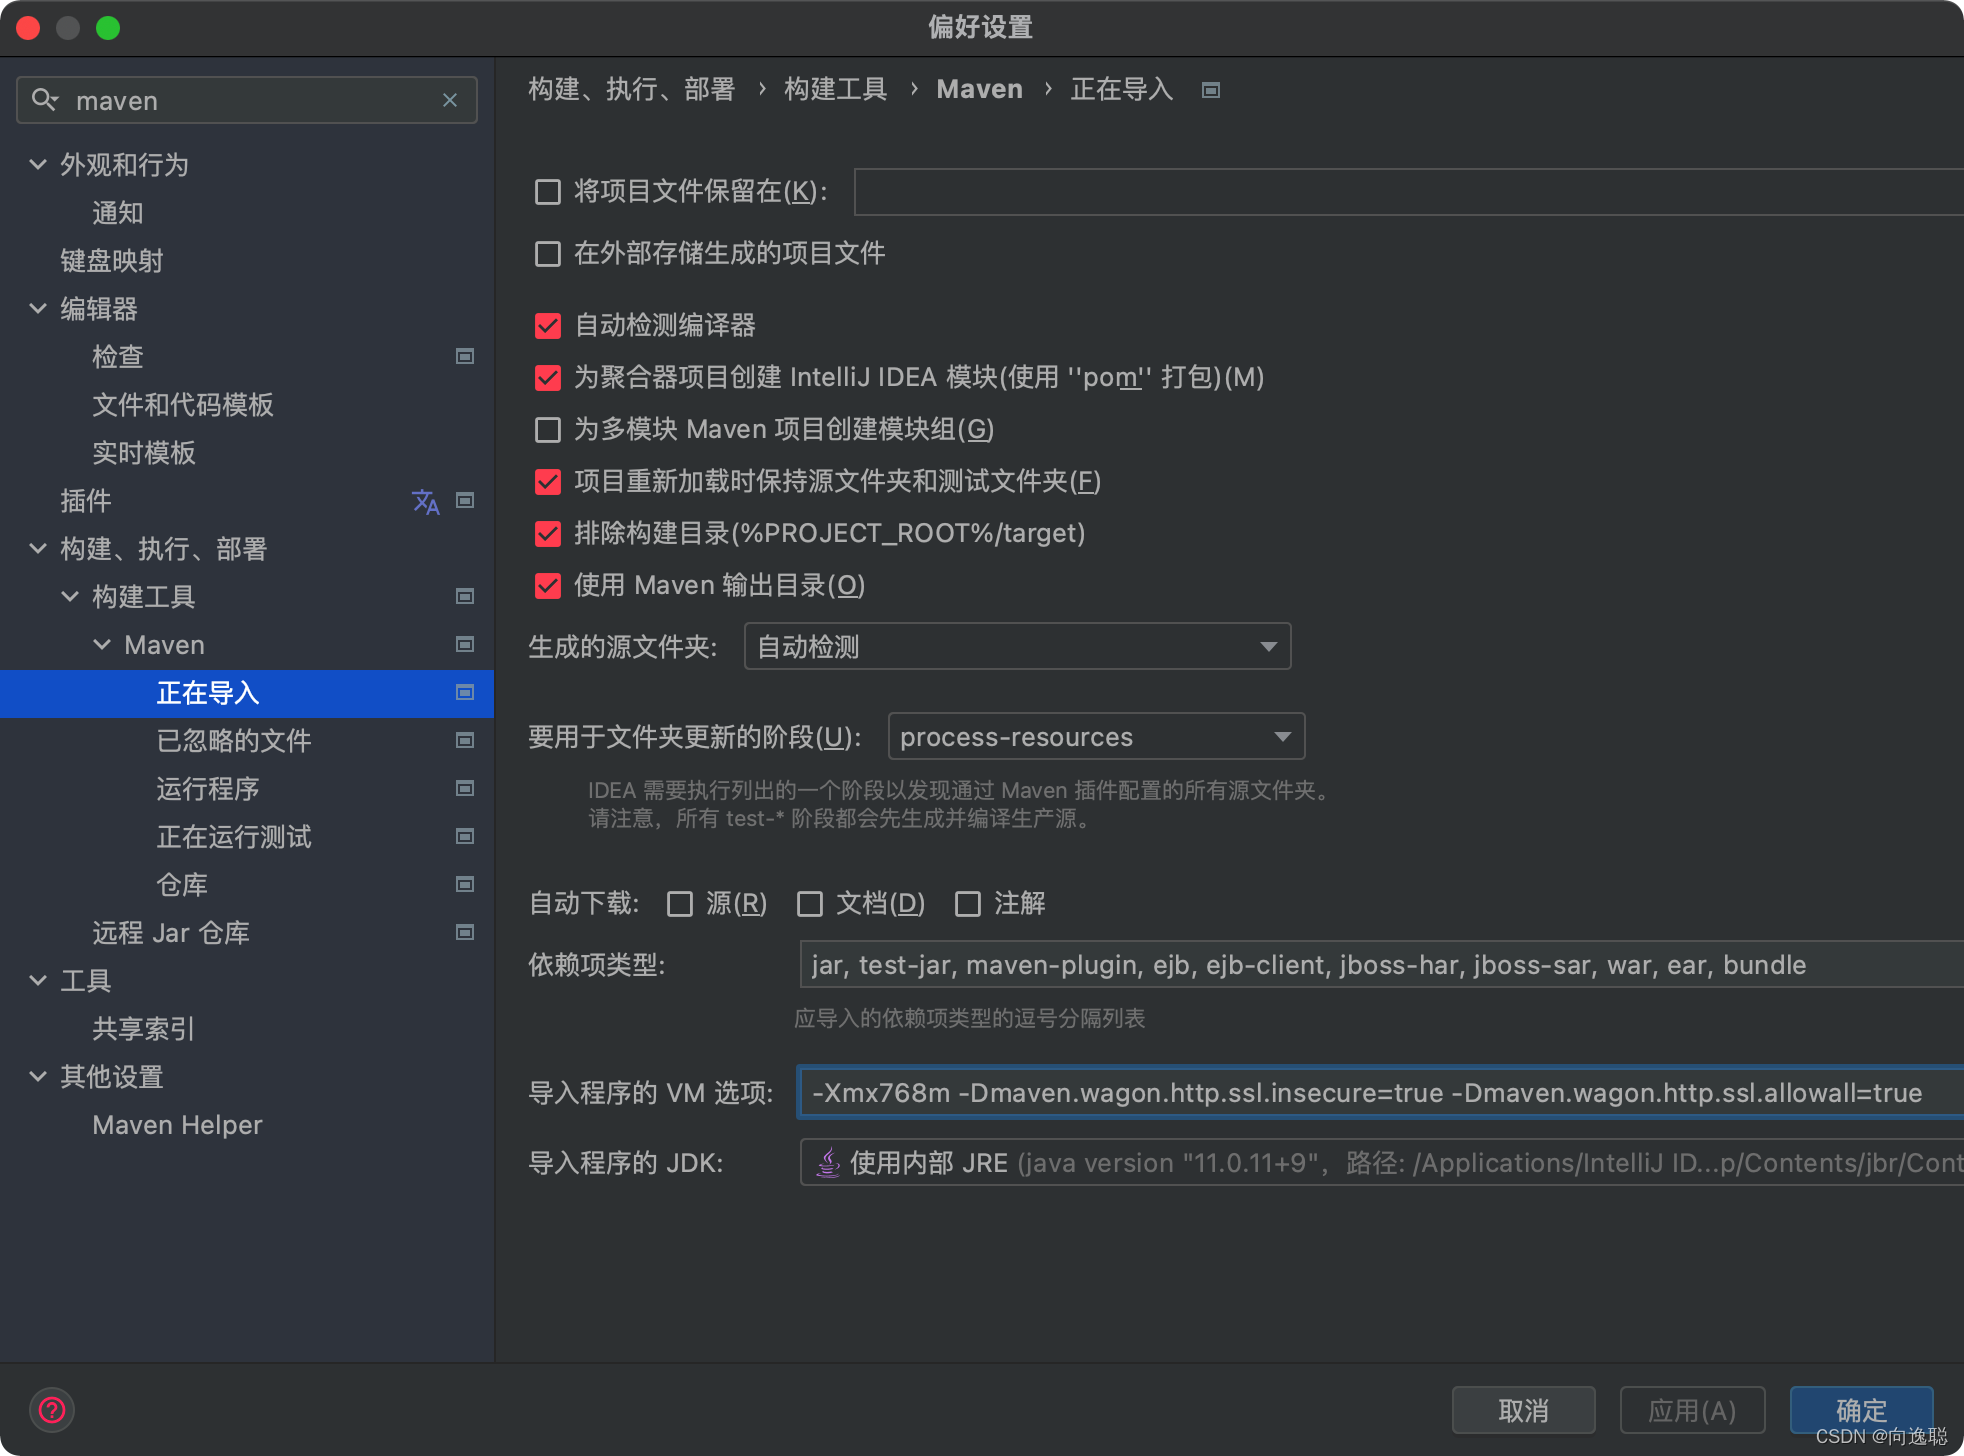This screenshot has width=1964, height=1456.
Task: Click the project-level icon beside 插件
Action: pos(465,500)
